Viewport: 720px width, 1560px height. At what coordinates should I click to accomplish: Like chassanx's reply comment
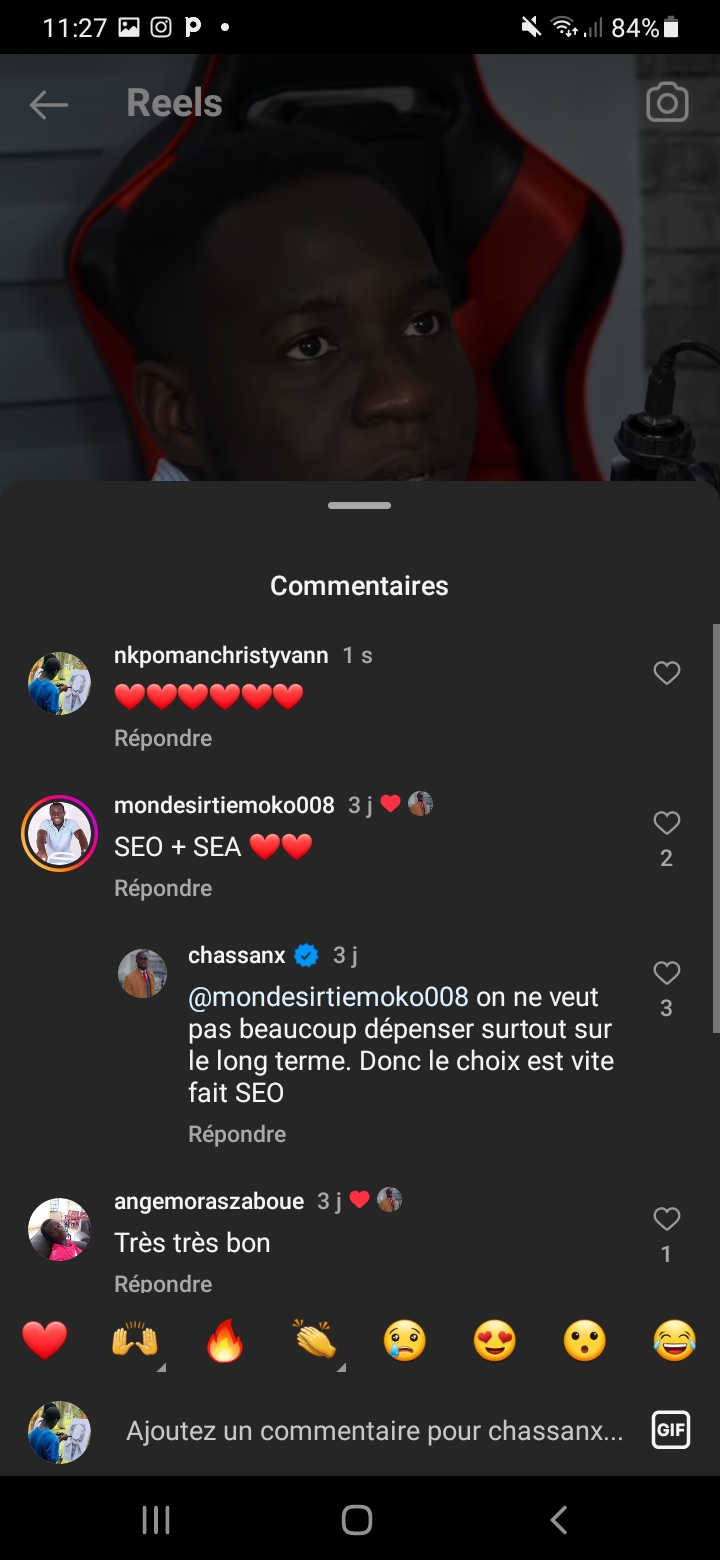tap(666, 973)
